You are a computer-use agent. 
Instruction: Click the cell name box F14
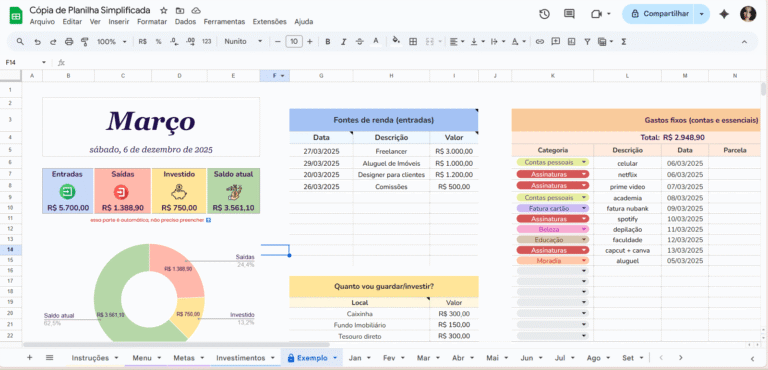tap(24, 62)
